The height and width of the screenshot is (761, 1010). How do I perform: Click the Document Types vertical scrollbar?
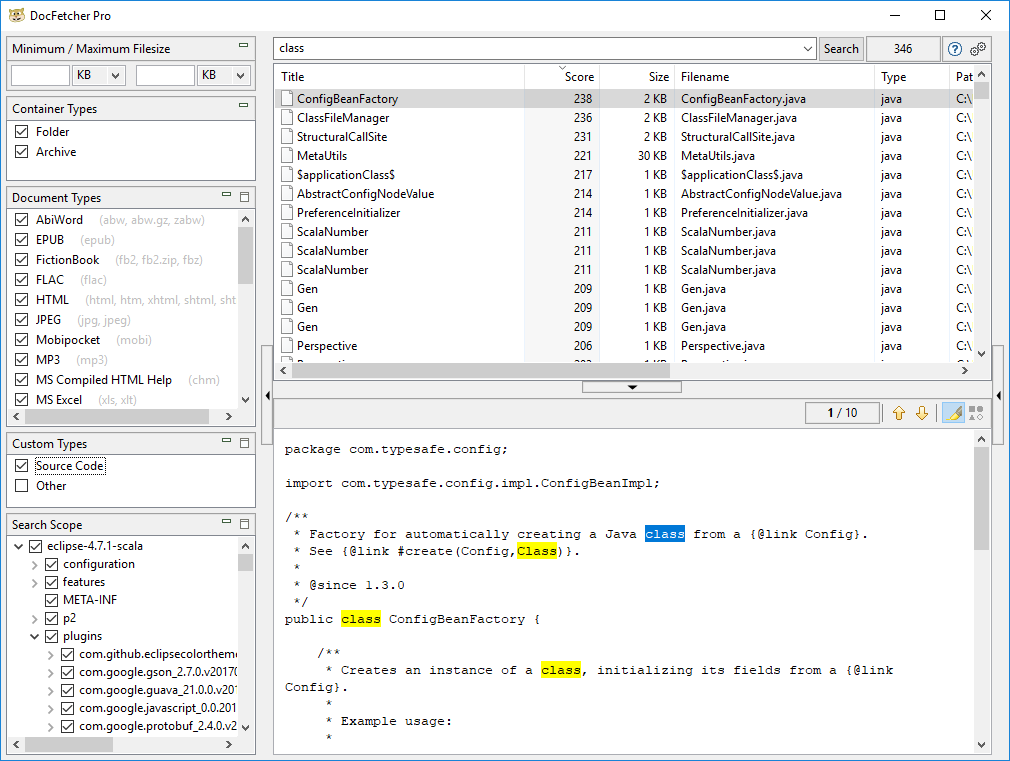coord(245,256)
